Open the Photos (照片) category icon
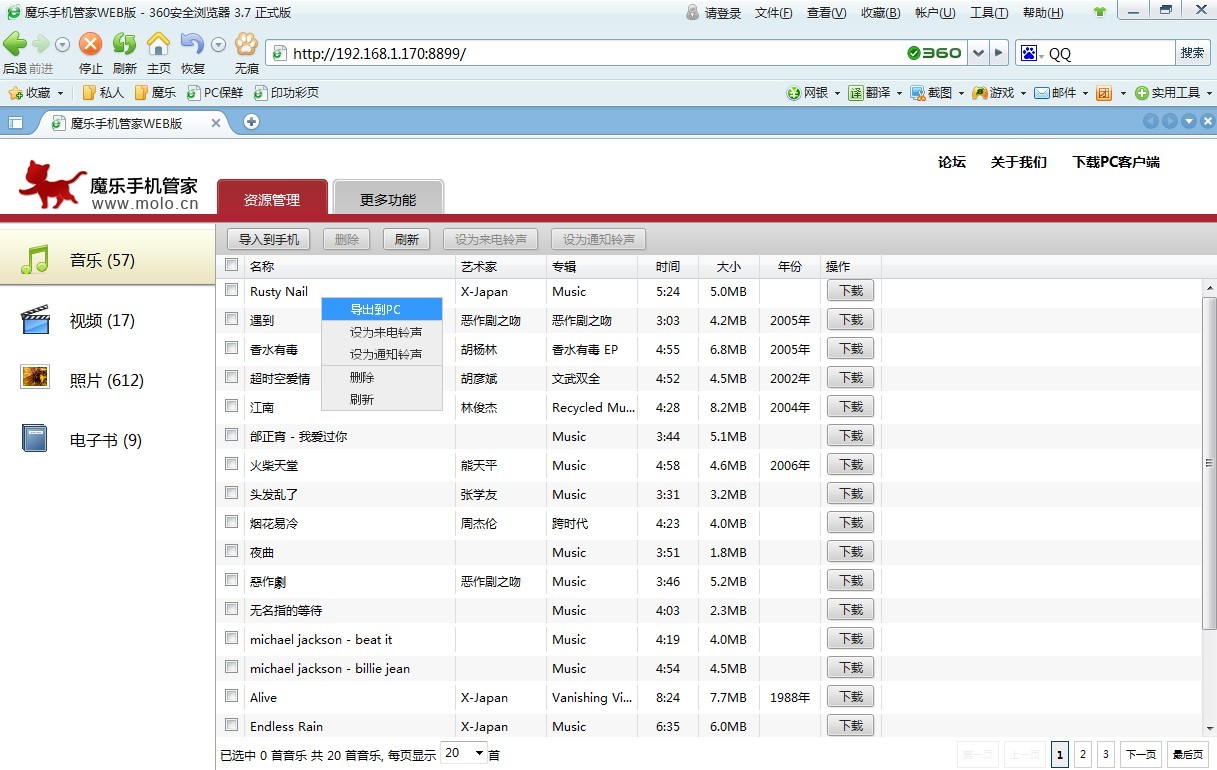The image size is (1217, 770). click(x=35, y=377)
